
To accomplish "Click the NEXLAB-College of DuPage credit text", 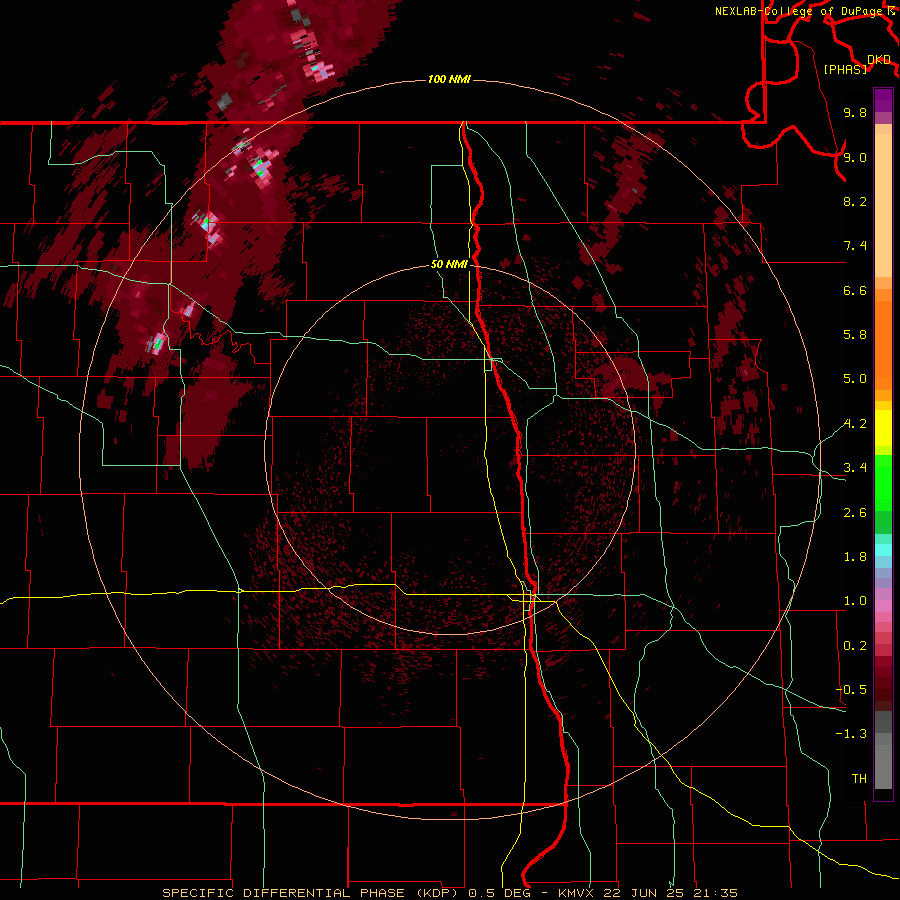I will (x=798, y=11).
